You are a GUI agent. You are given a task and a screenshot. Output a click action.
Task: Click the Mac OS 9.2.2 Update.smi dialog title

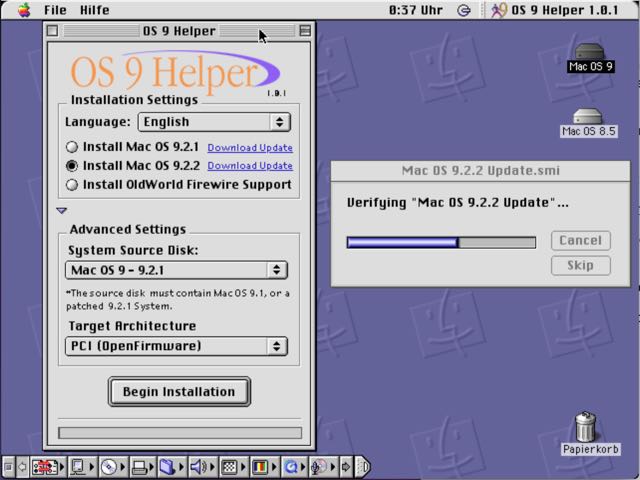tap(480, 171)
